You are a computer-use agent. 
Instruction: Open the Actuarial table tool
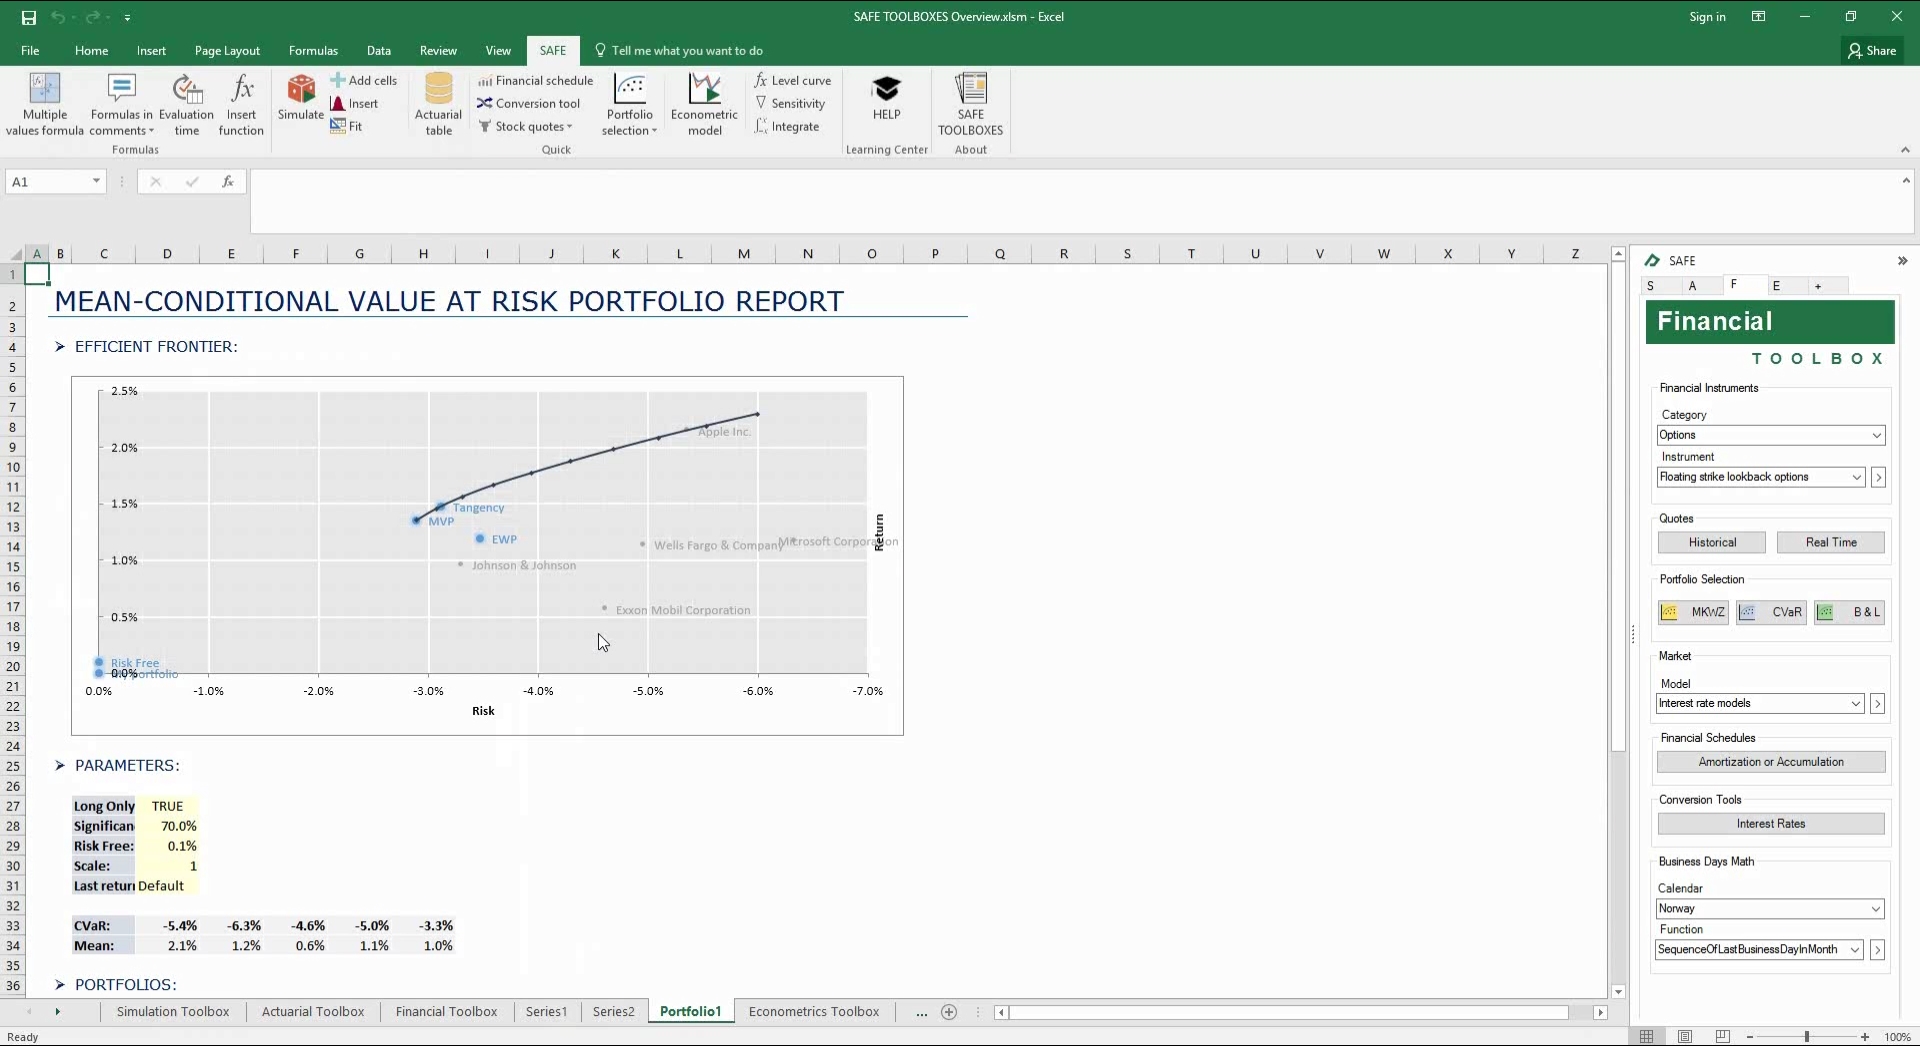[x=439, y=104]
